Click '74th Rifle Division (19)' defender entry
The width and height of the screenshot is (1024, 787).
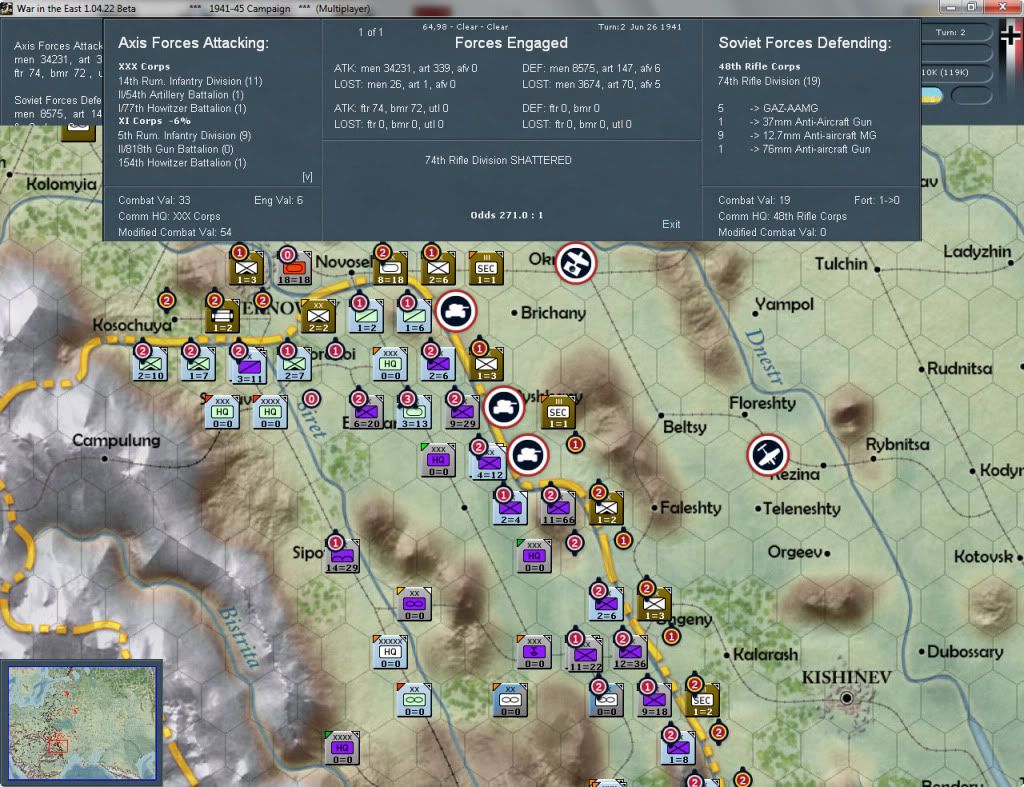point(769,81)
